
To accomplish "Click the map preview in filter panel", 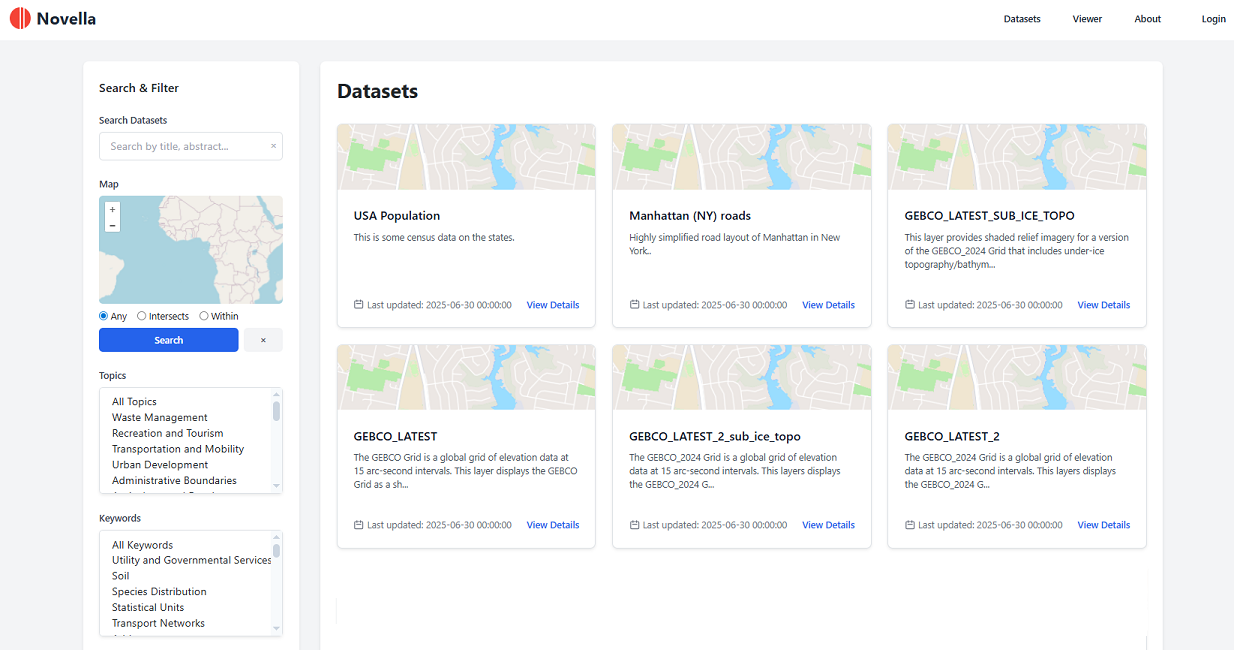I will coord(191,250).
